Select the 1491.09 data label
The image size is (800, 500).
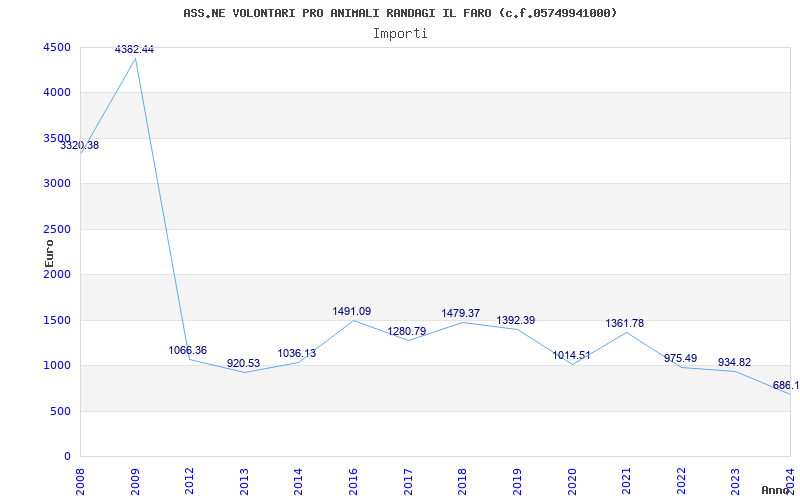352,312
